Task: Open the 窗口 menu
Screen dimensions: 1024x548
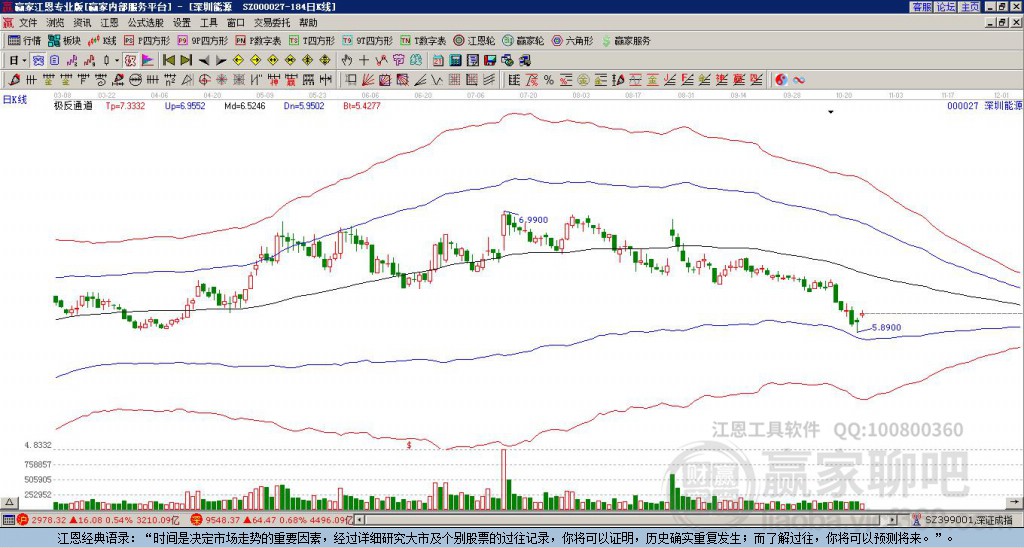Action: coord(236,23)
